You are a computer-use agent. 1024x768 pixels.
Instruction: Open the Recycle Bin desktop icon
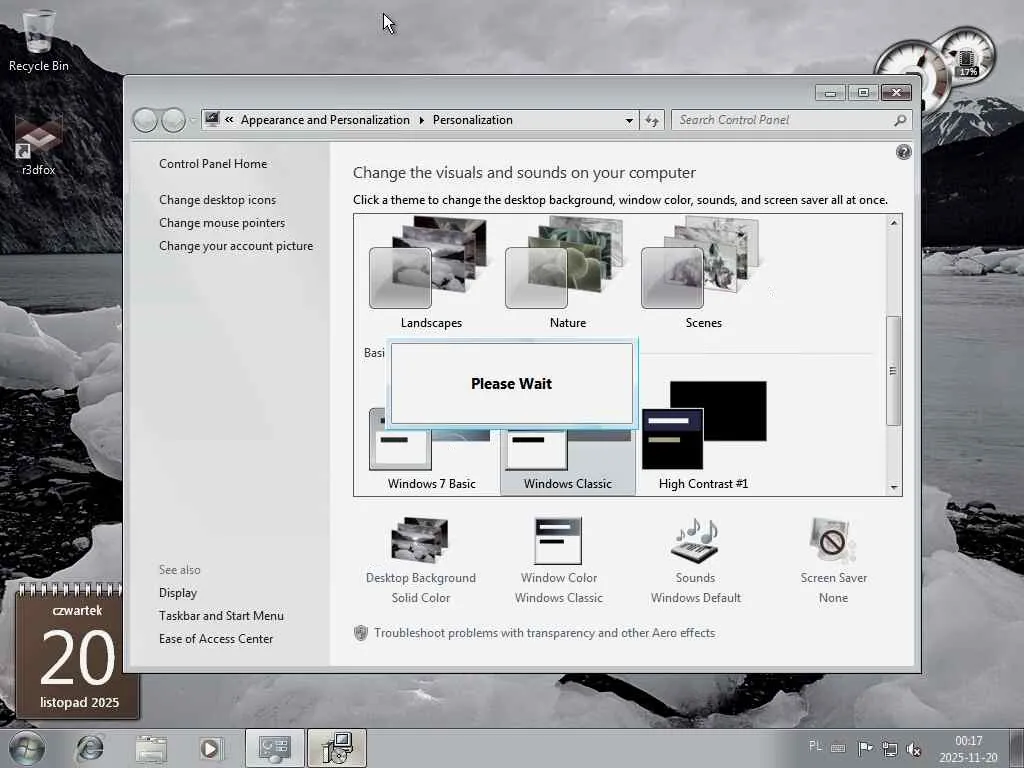pyautogui.click(x=38, y=40)
